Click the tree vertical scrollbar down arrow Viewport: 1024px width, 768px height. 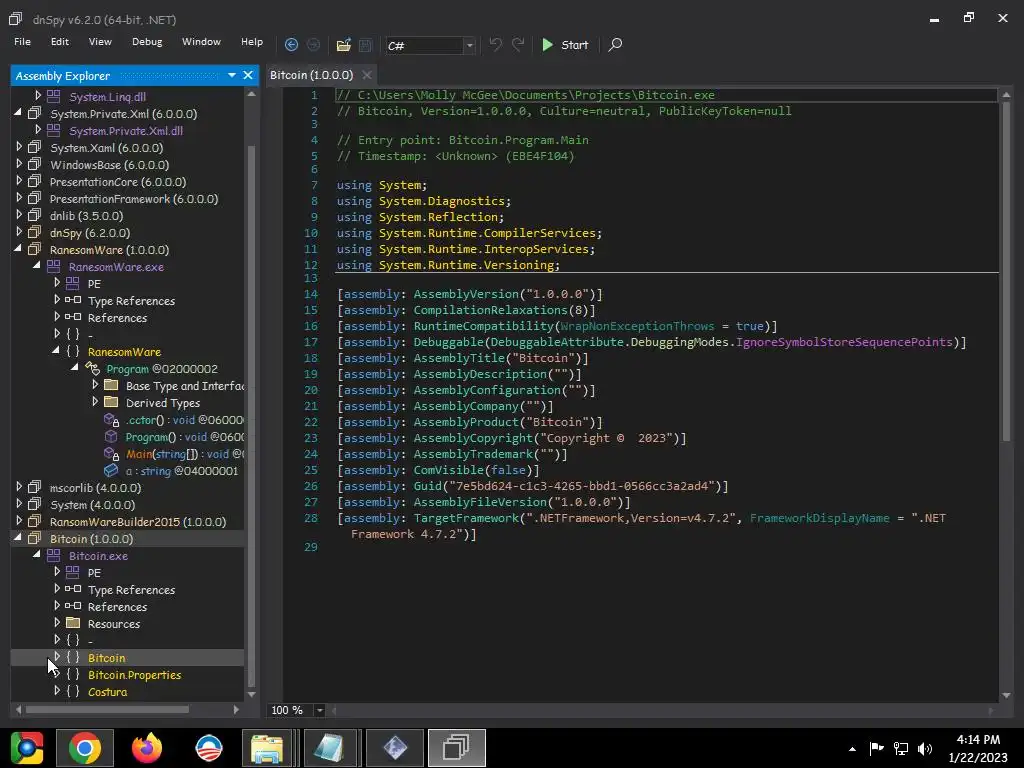pyautogui.click(x=251, y=694)
